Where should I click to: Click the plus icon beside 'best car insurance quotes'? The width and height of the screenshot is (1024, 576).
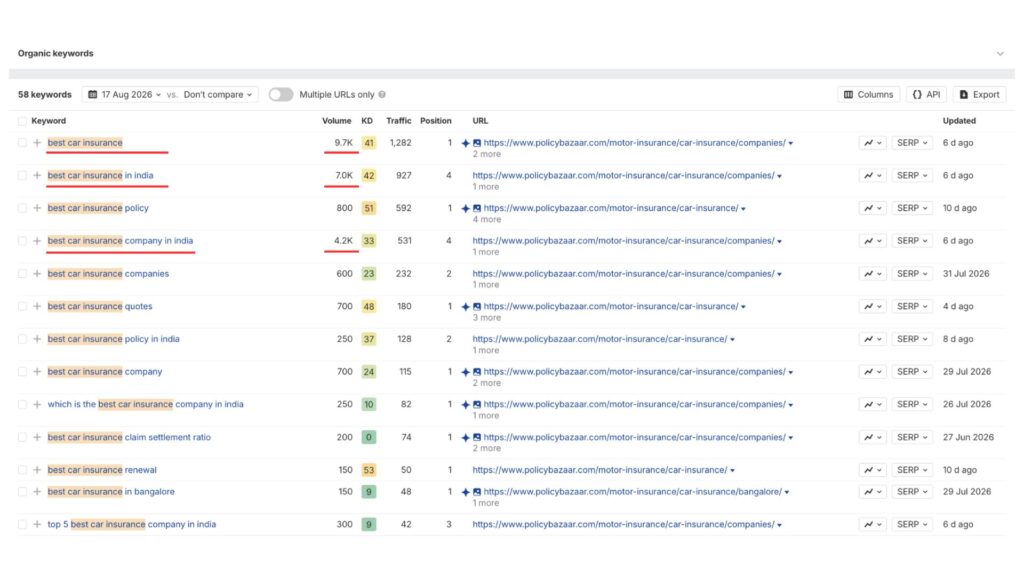(x=37, y=306)
